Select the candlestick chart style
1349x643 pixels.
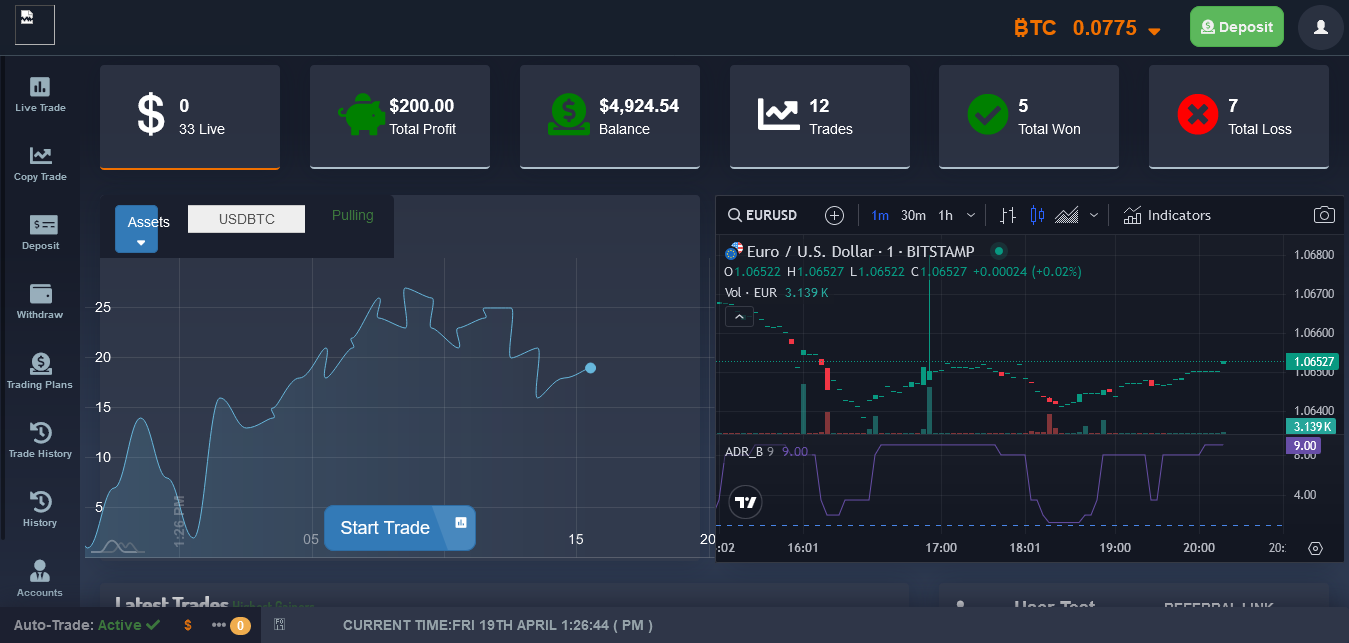1037,215
